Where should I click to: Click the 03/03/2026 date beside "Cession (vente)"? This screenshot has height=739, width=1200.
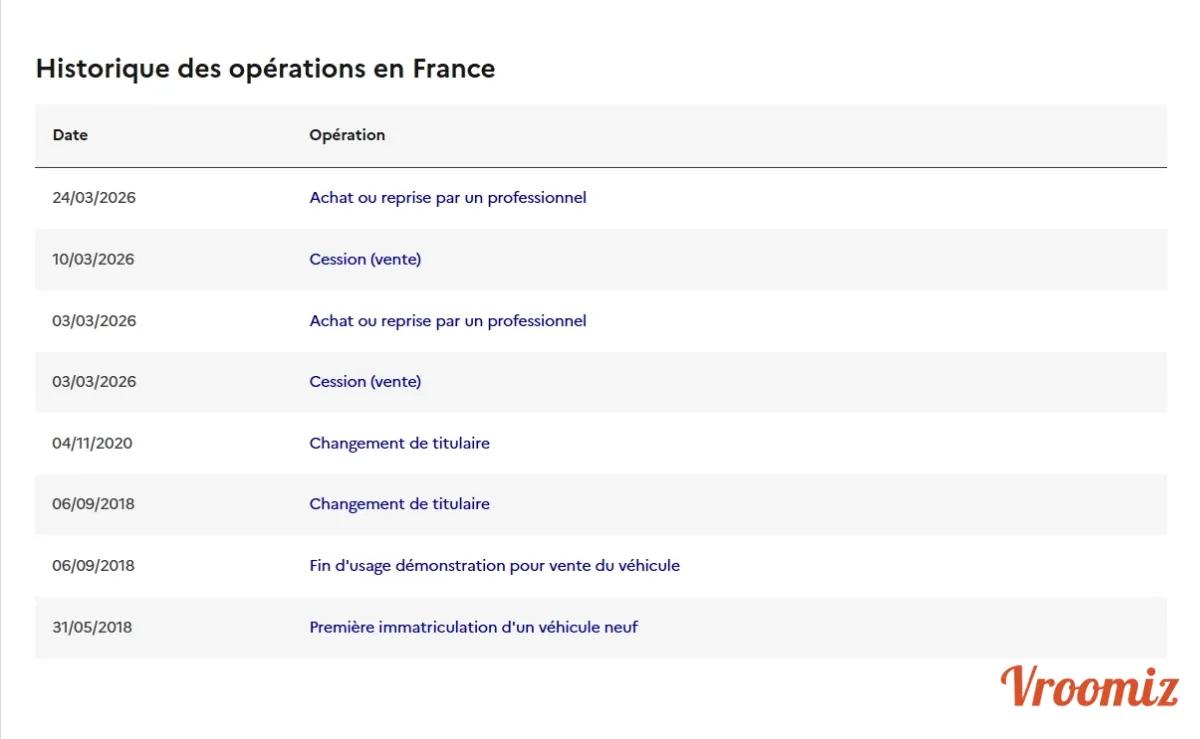[94, 382]
